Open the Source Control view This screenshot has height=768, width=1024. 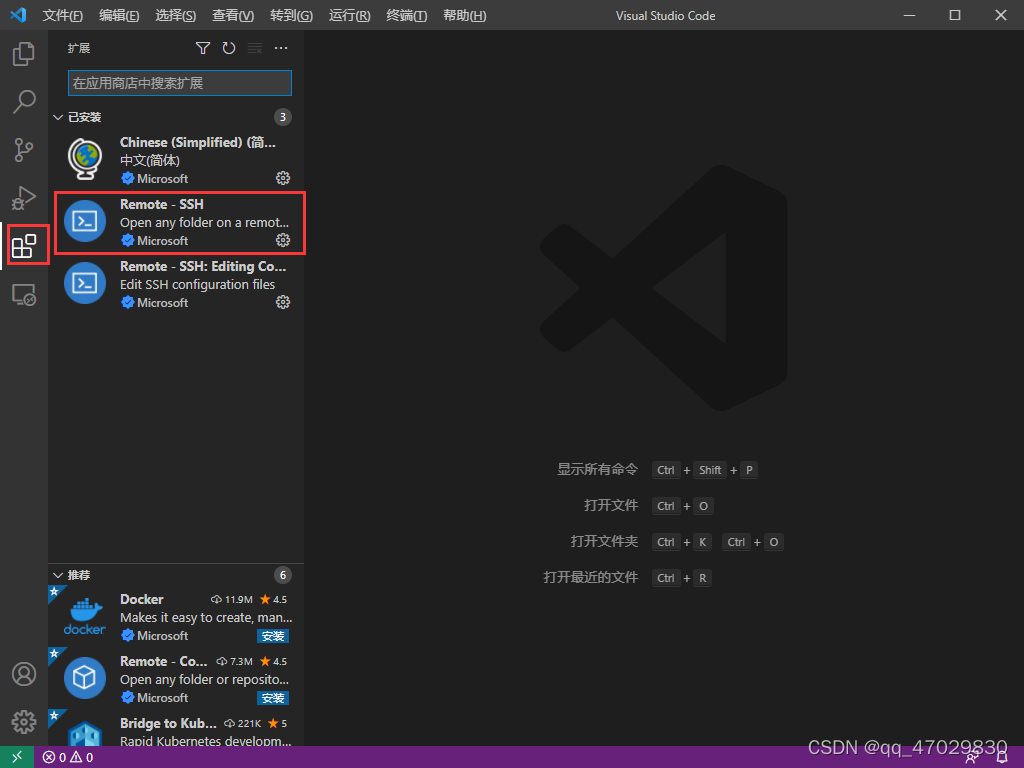(x=24, y=150)
